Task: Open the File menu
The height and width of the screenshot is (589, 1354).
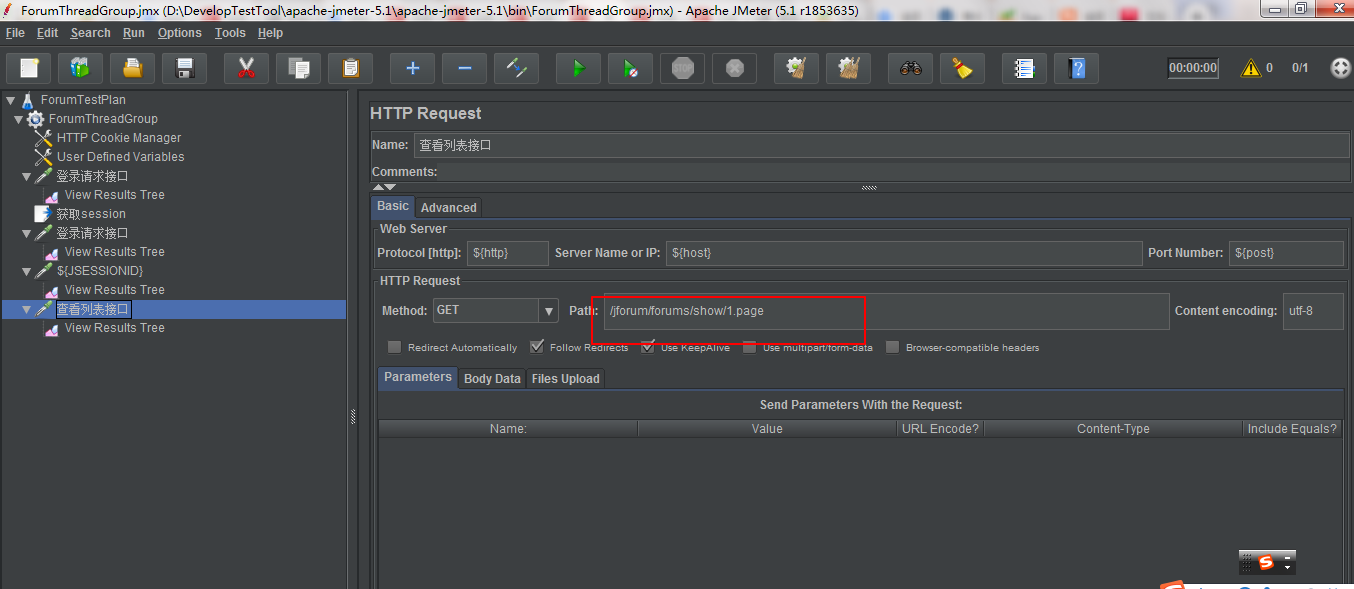Action: tap(15, 33)
